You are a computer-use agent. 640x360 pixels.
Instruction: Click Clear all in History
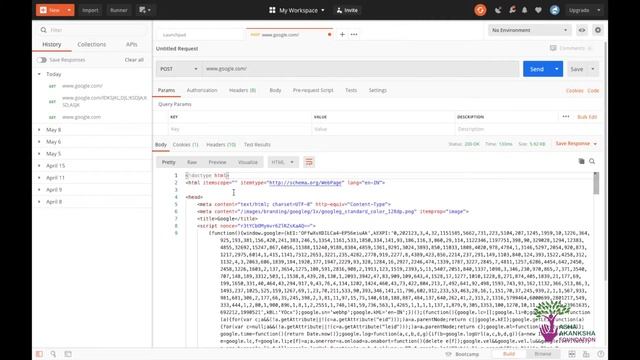[134, 60]
